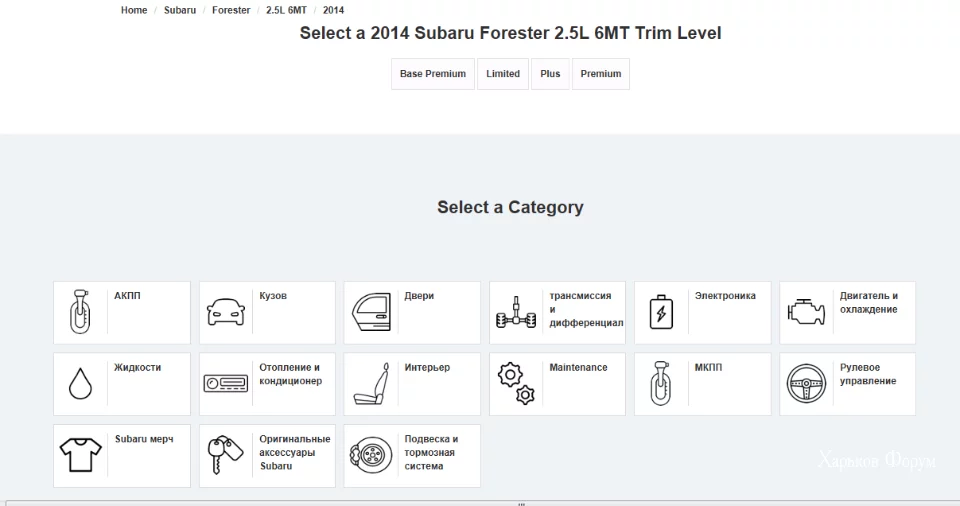Select the Base Premium trim level
The image size is (960, 506).
(x=433, y=74)
